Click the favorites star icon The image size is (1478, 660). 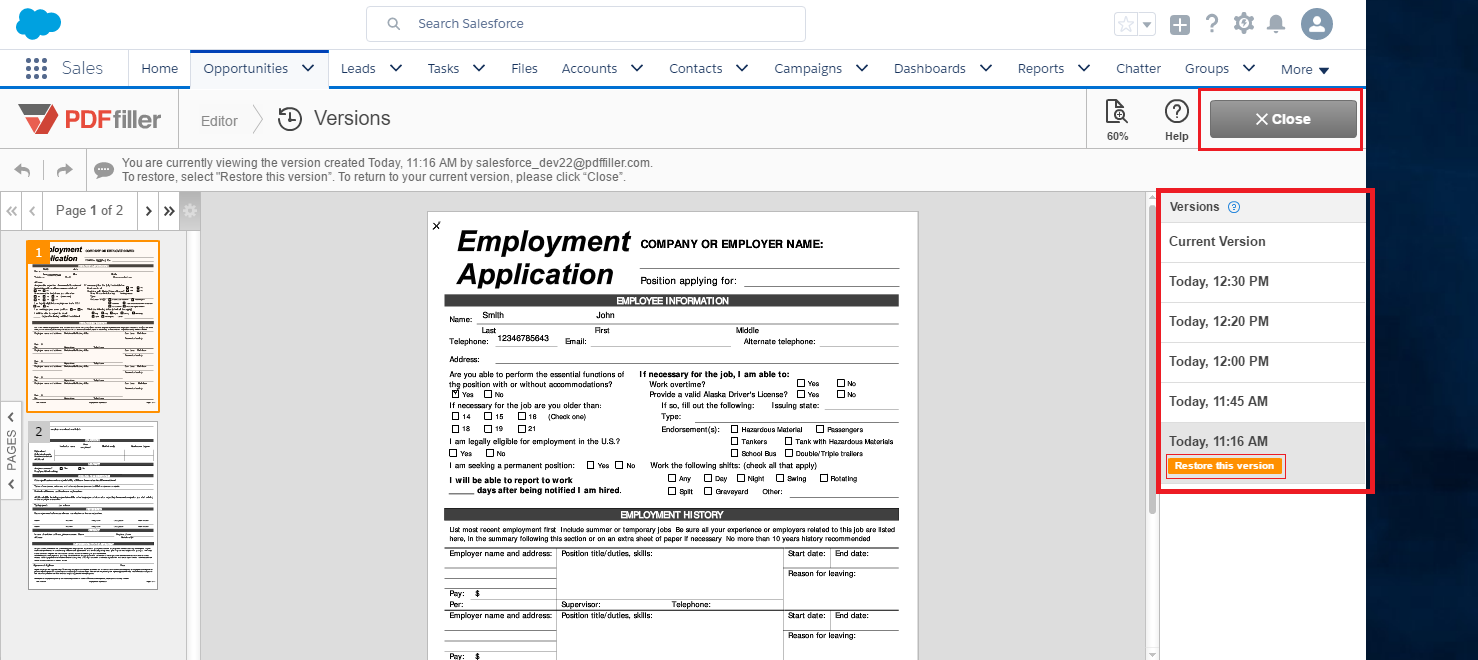coord(1126,24)
